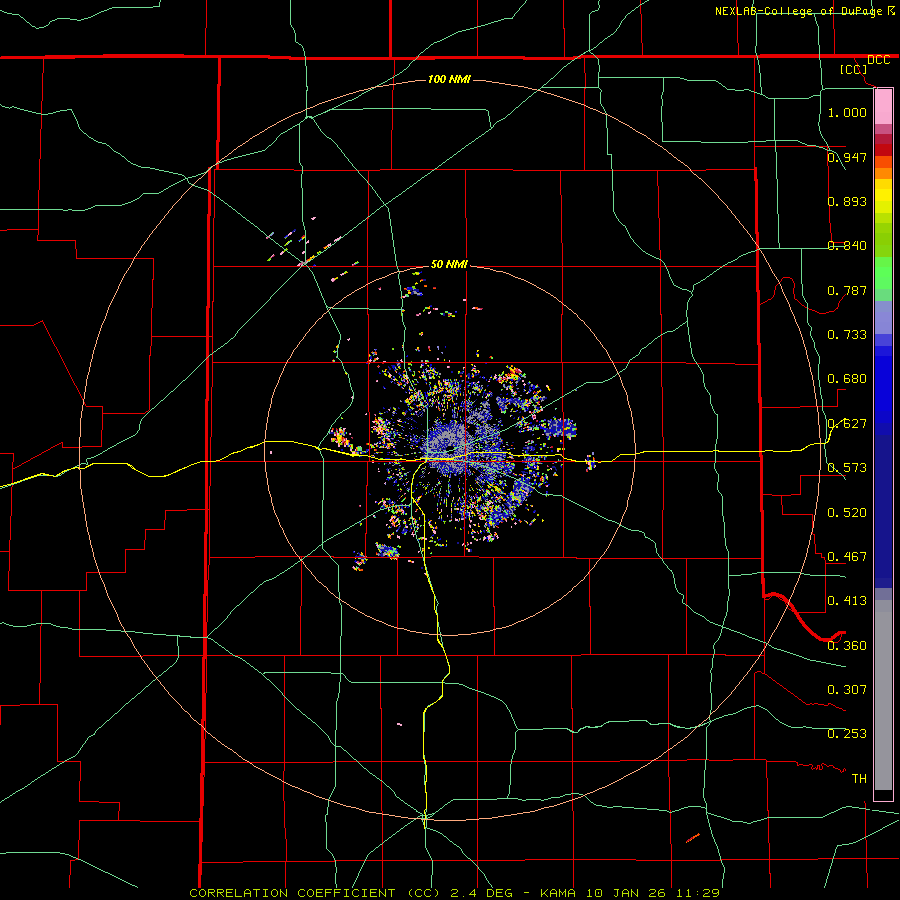The image size is (900, 900).
Task: Click the radar site center of echoes
Action: point(449,449)
